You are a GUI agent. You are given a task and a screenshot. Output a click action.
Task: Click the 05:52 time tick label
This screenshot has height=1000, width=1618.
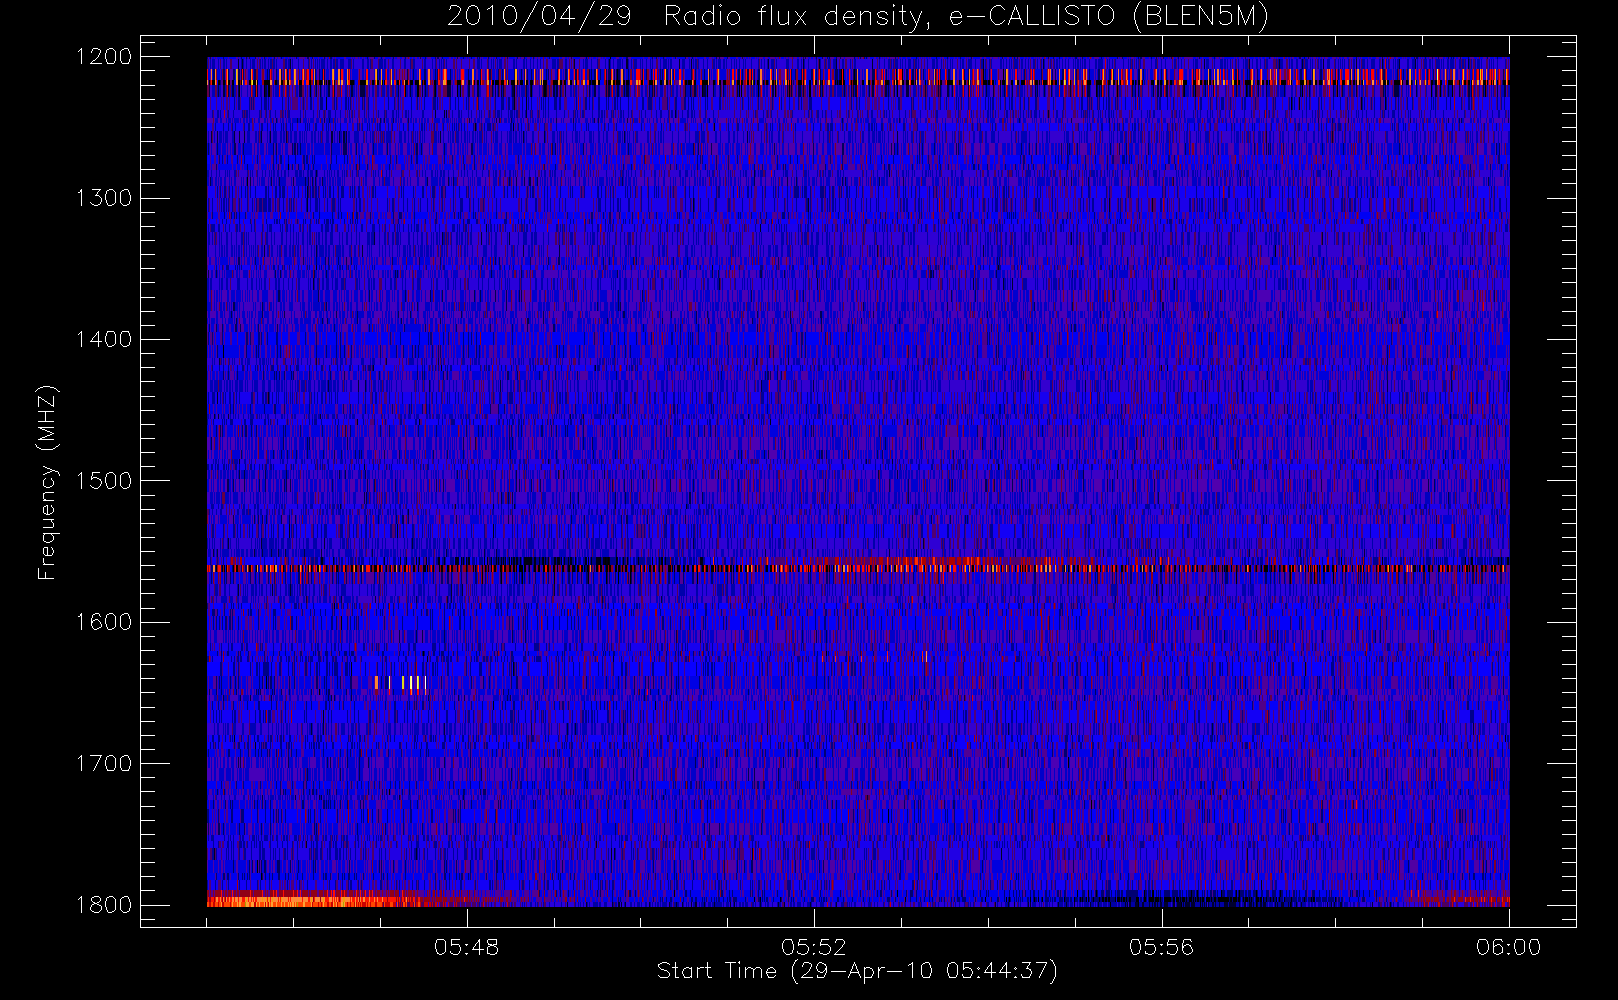[x=814, y=947]
